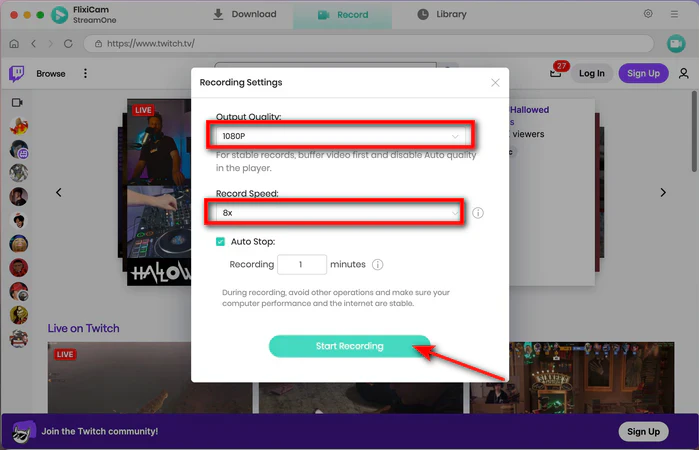Click the Twitch logo icon

(x=16, y=73)
